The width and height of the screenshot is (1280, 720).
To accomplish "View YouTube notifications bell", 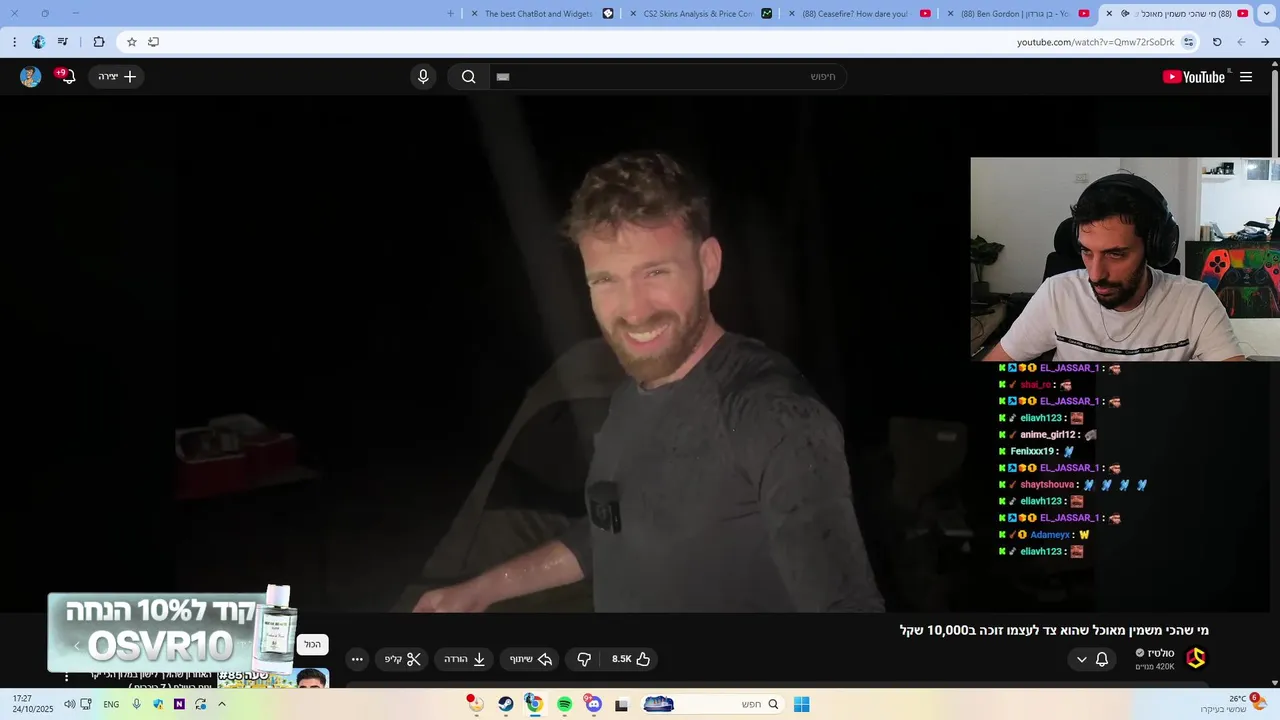I will (66, 76).
